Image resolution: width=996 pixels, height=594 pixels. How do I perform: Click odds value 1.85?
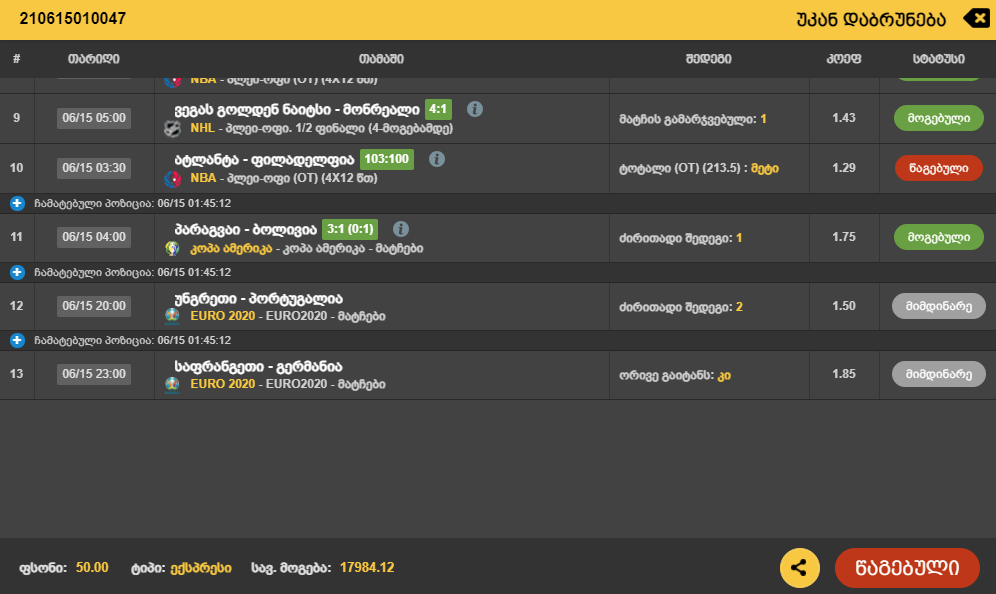click(844, 374)
